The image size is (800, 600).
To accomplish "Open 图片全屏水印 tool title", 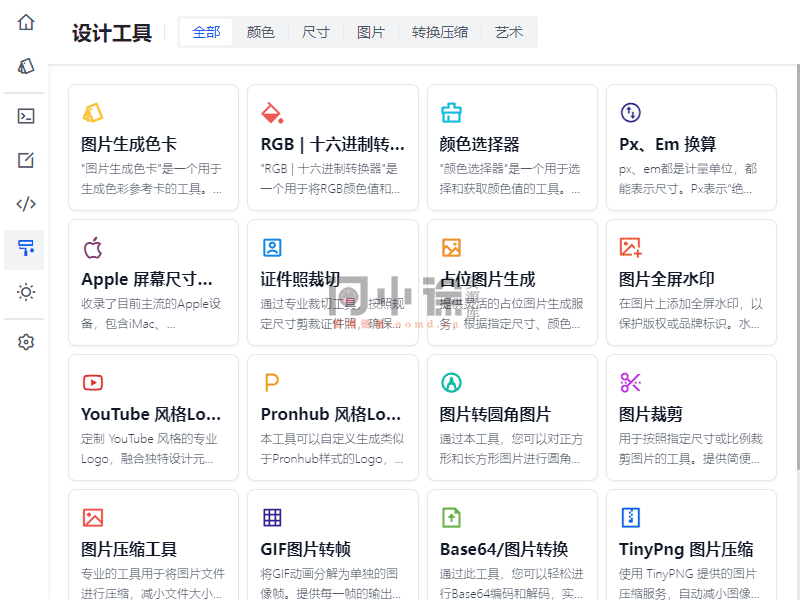I will pyautogui.click(x=667, y=279).
